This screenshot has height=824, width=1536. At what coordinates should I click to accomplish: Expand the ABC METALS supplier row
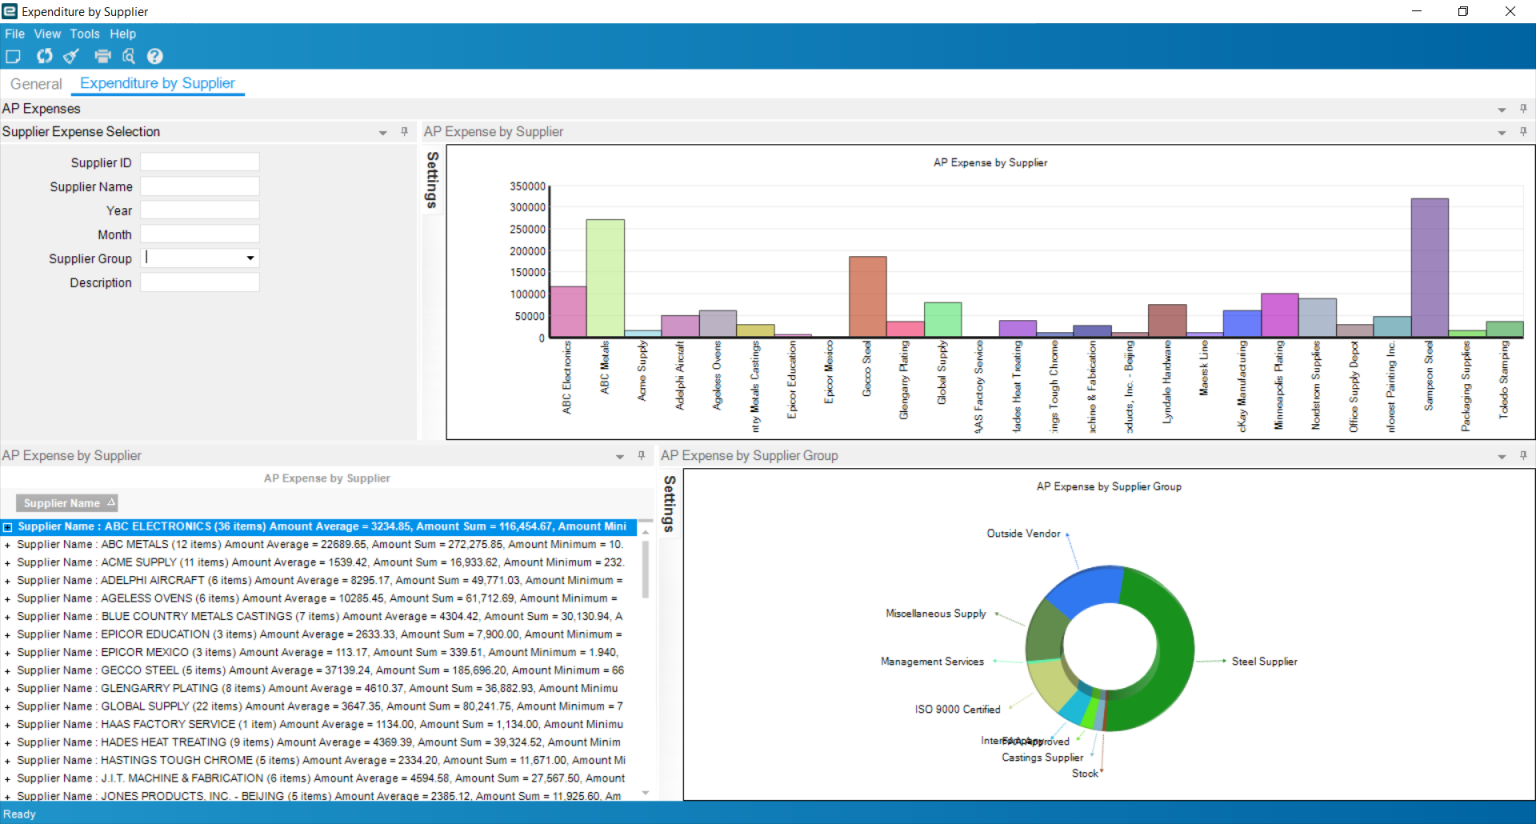click(10, 543)
